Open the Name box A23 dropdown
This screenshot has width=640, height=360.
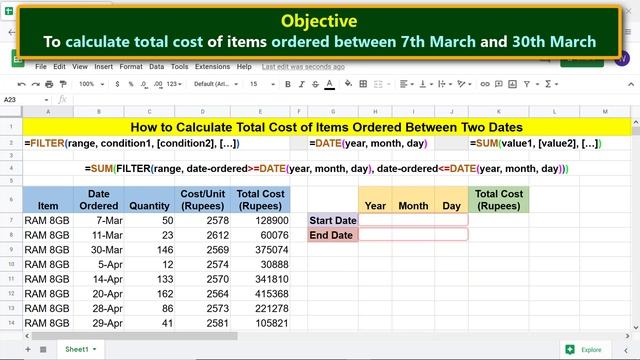(46, 100)
